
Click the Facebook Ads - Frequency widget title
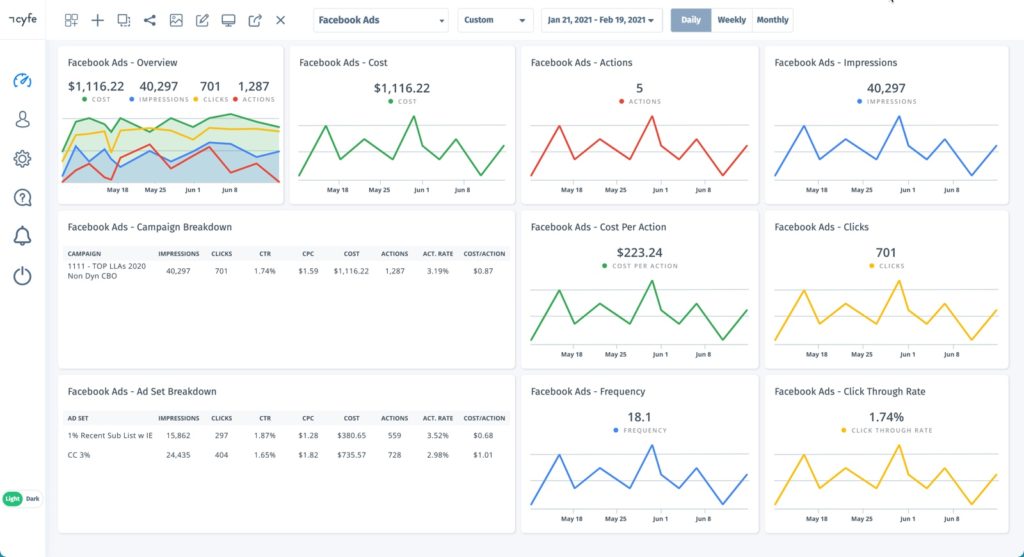(588, 392)
